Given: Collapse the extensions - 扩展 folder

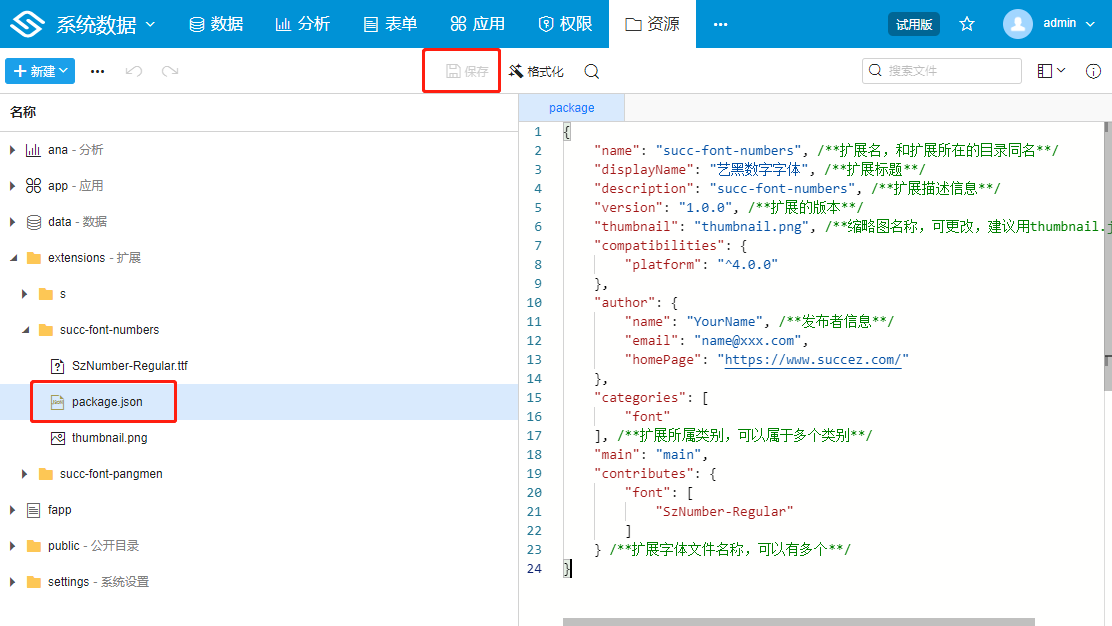Looking at the screenshot, I should coord(13,258).
